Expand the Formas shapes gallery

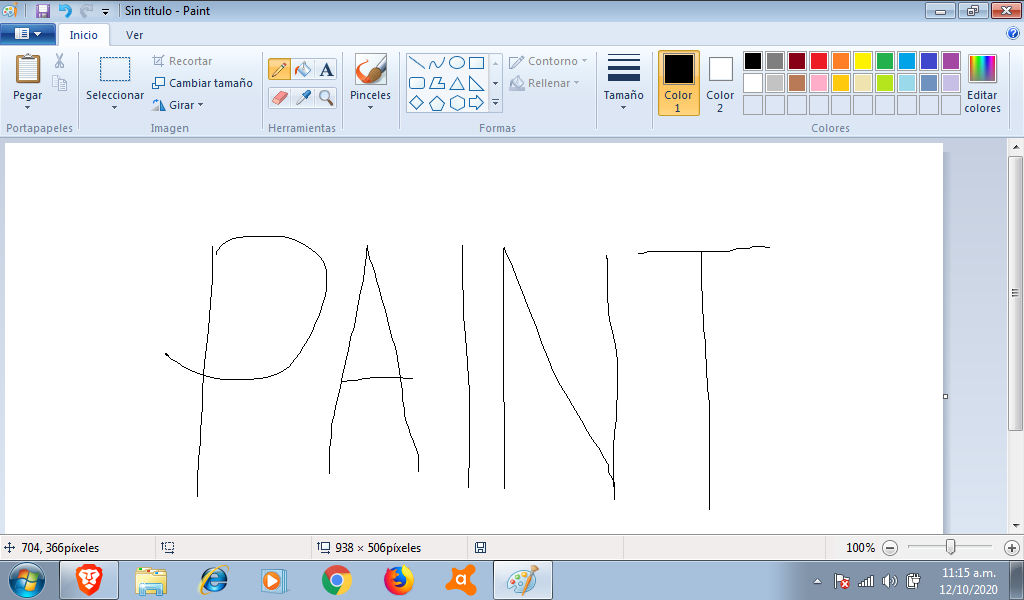496,103
